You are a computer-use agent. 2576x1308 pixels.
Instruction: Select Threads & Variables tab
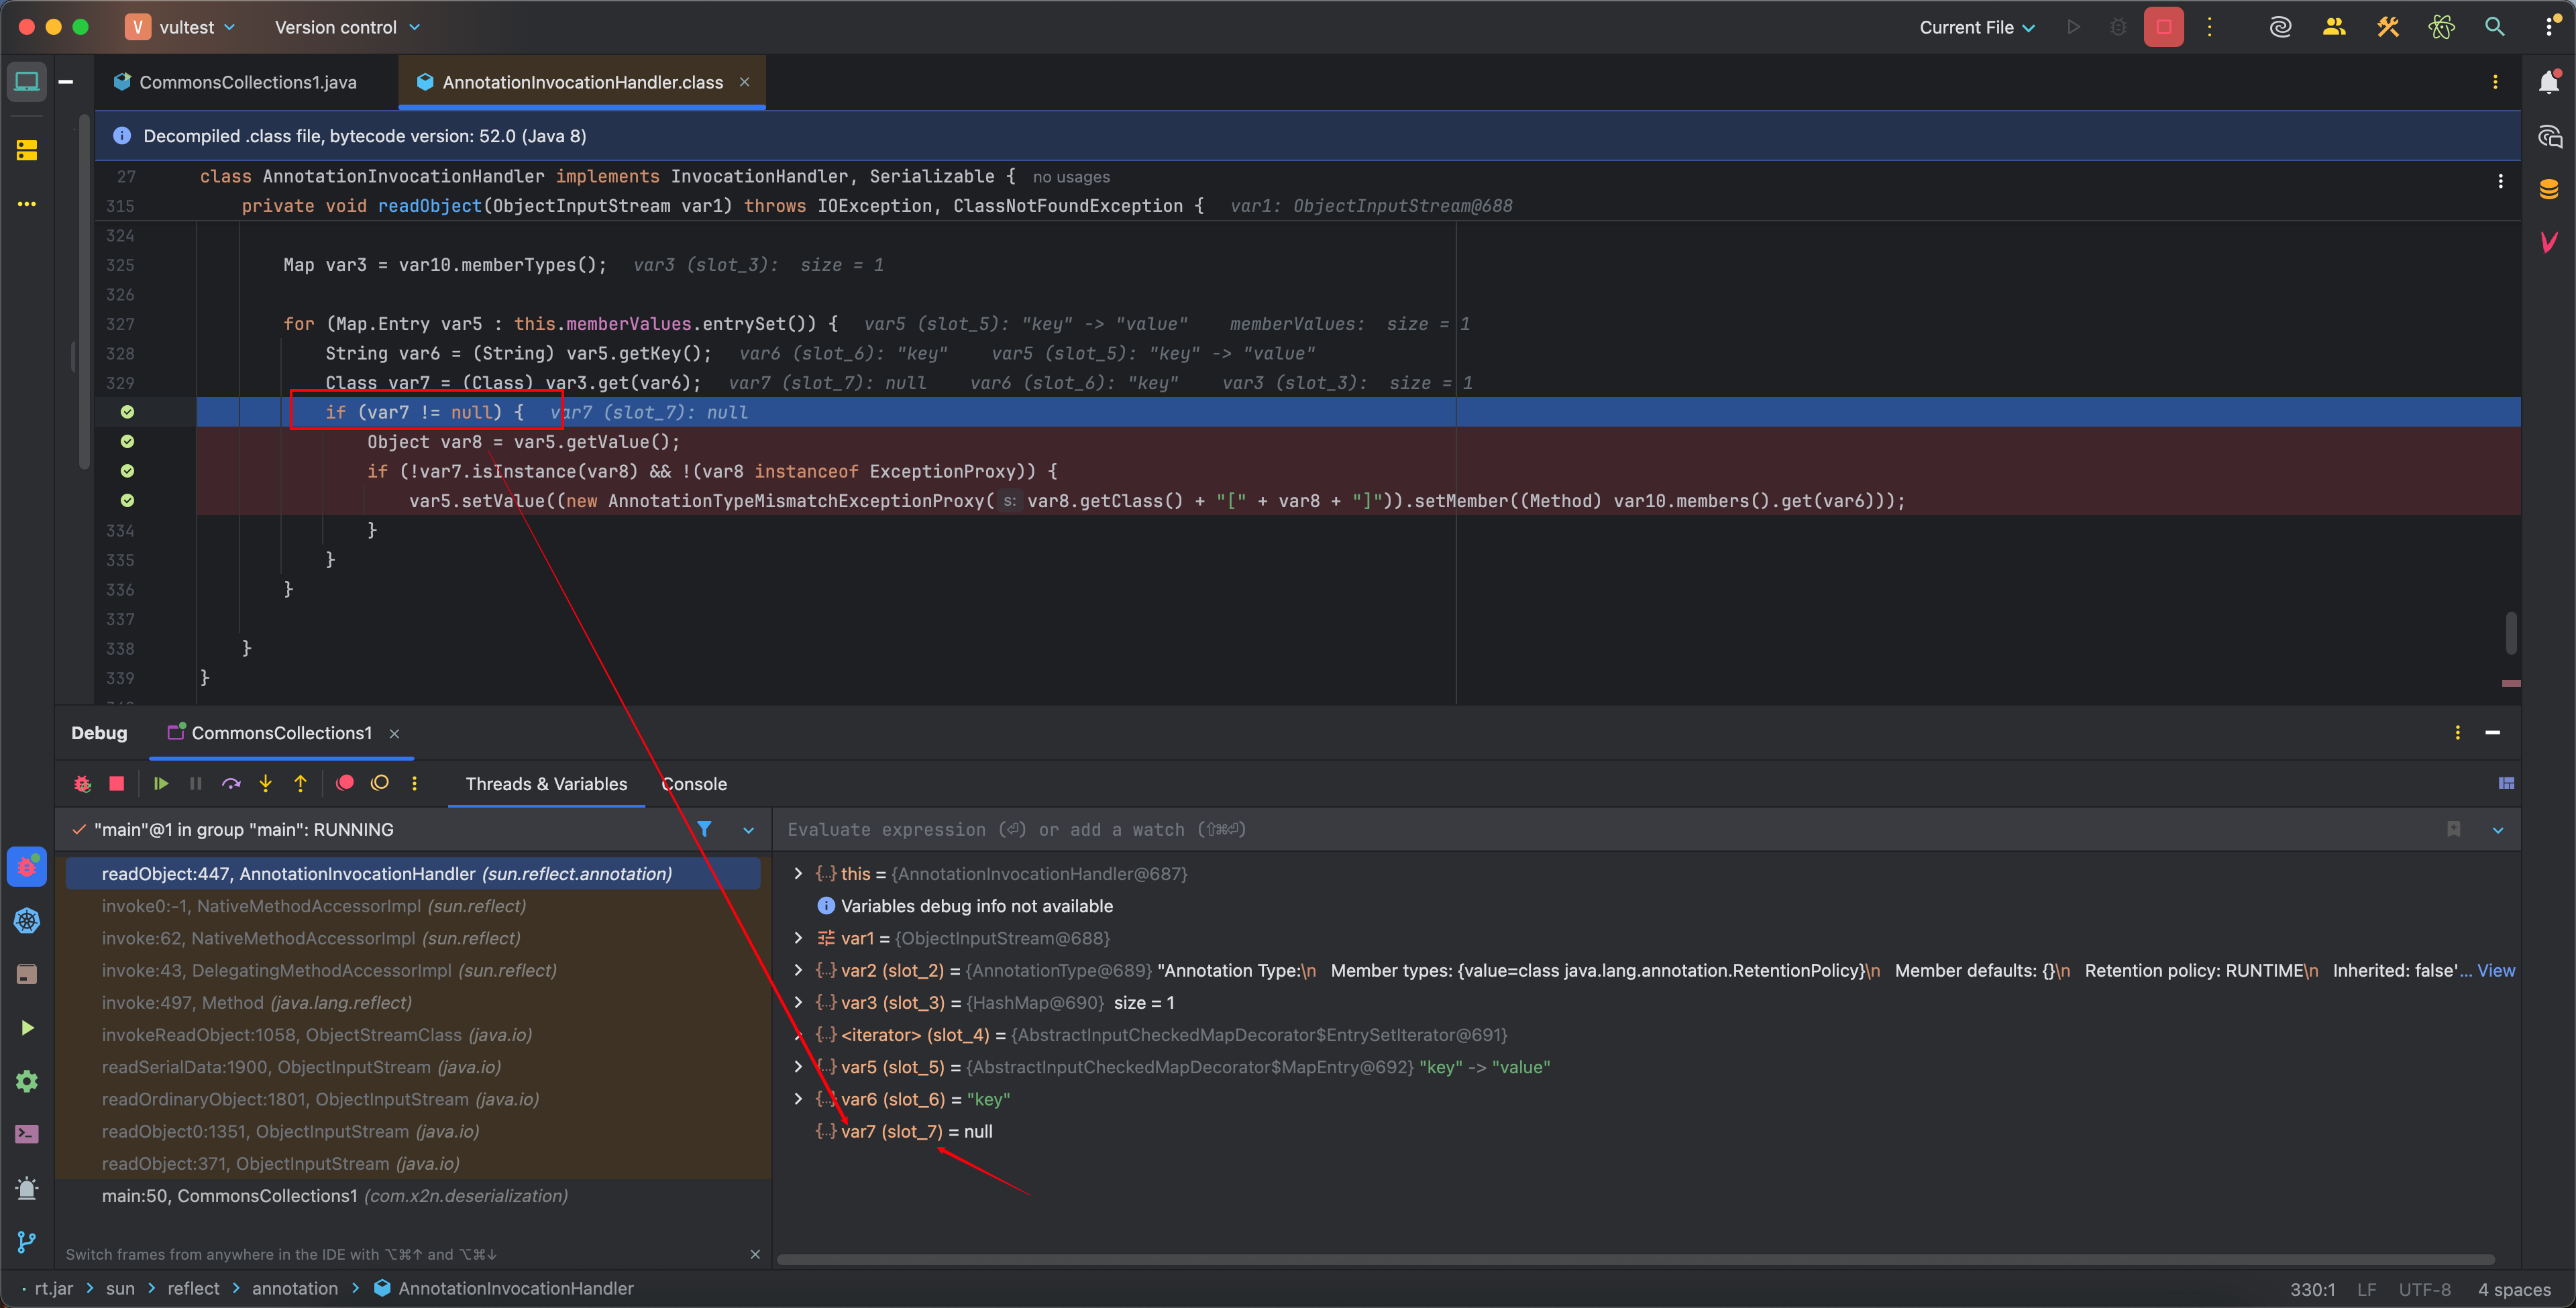546,784
